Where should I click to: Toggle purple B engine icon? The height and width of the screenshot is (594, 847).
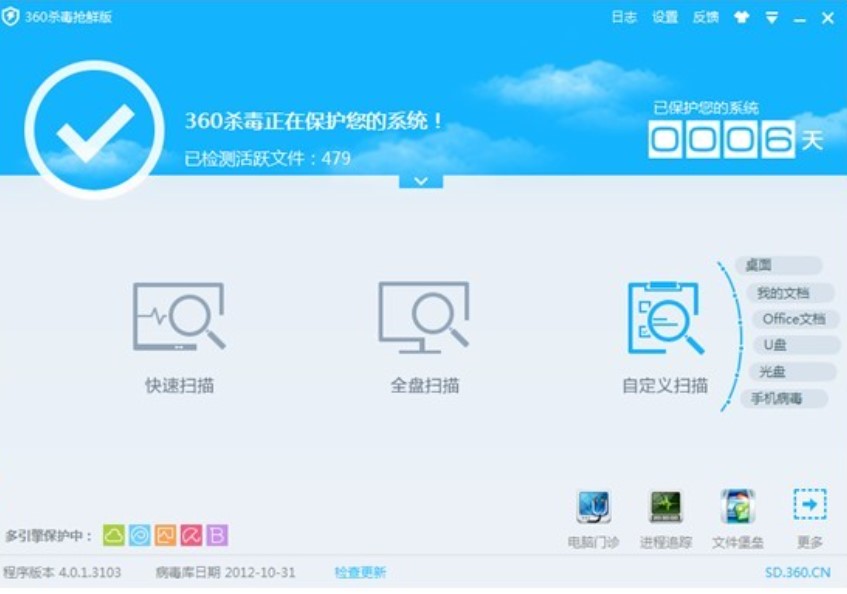point(217,535)
